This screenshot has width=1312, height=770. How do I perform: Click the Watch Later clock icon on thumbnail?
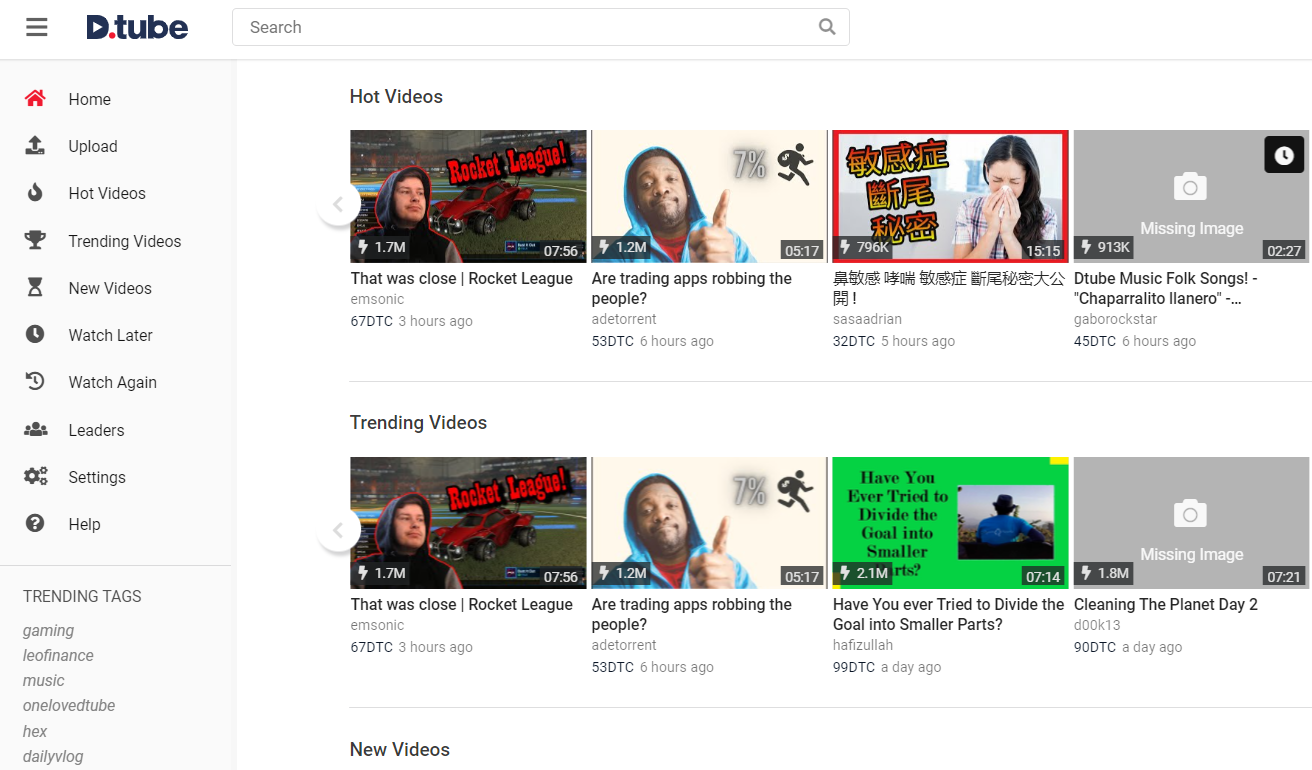(1284, 155)
